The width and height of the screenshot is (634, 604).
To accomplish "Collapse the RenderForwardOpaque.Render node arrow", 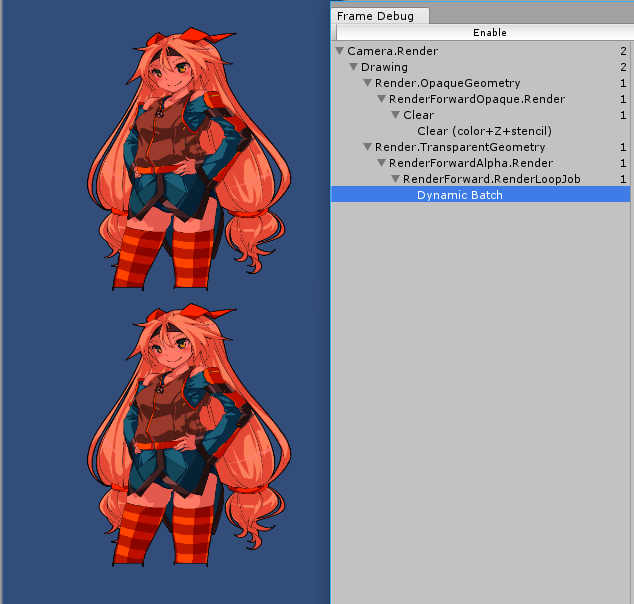I will tap(381, 99).
